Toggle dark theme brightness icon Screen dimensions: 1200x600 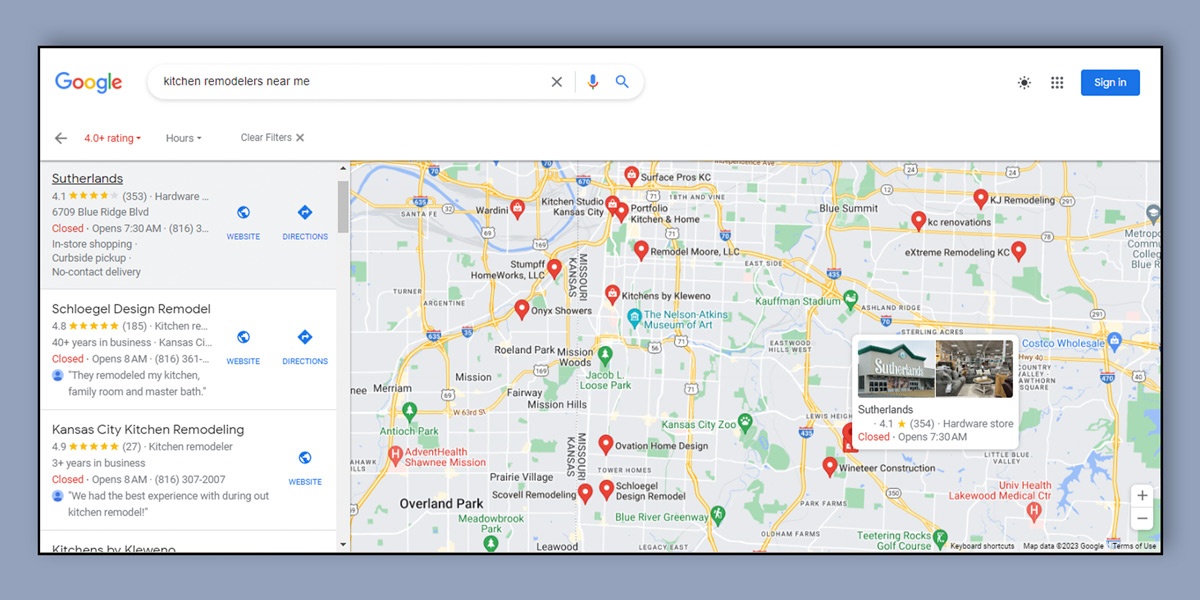click(x=1024, y=83)
